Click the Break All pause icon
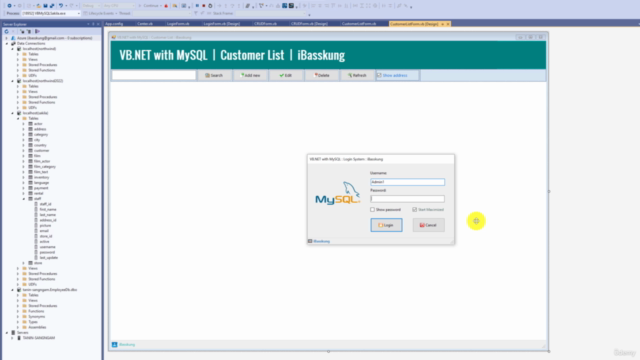This screenshot has height=360, width=640. coord(197,6)
